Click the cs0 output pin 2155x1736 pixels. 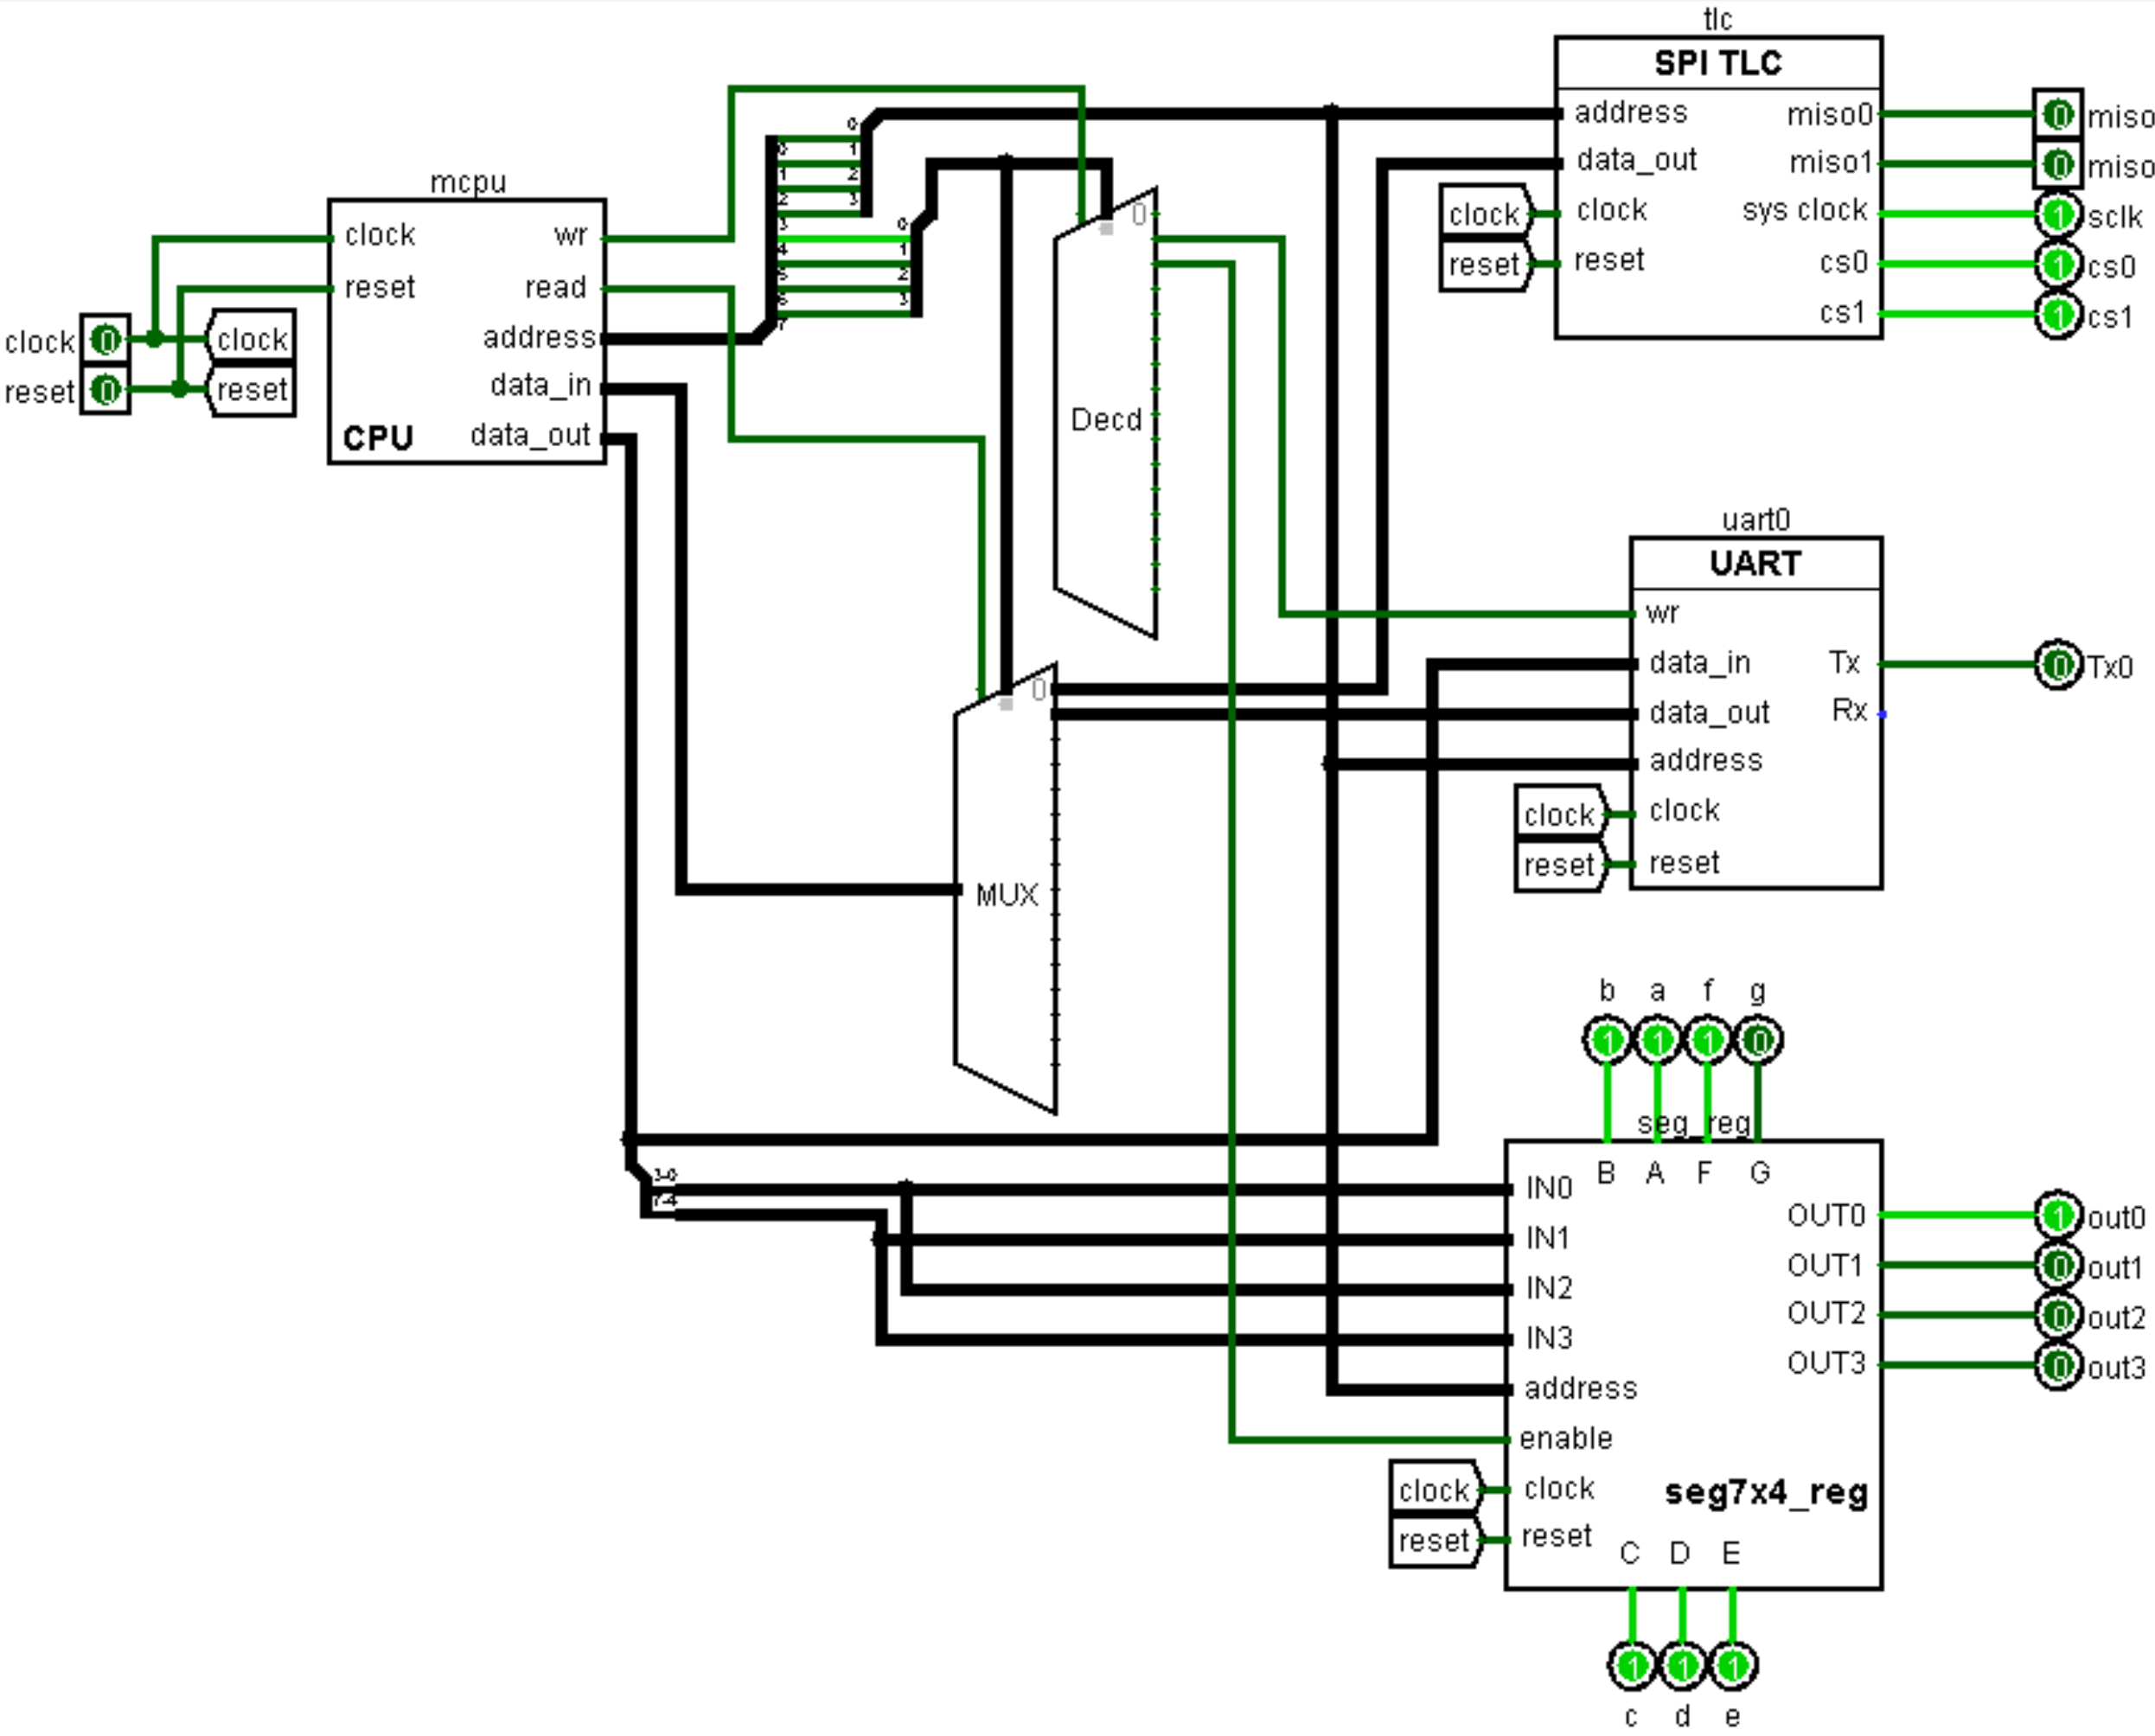click(2057, 264)
